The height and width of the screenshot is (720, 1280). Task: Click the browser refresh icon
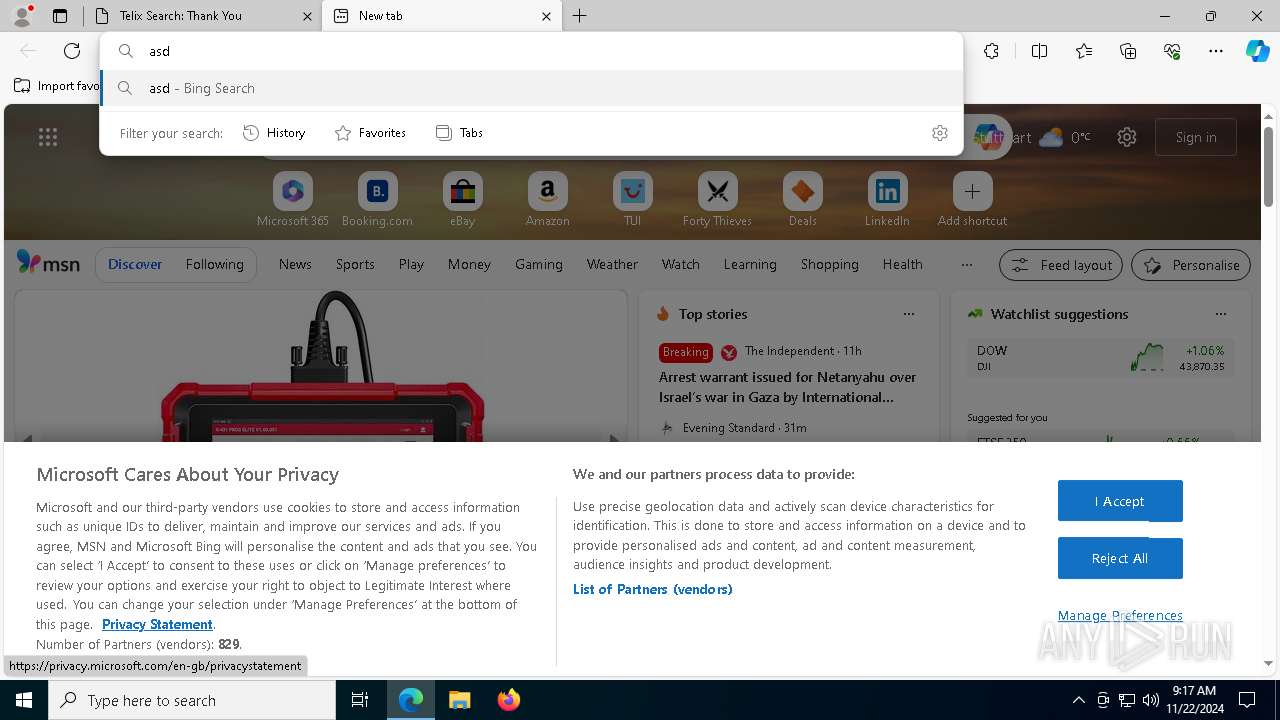tap(72, 51)
